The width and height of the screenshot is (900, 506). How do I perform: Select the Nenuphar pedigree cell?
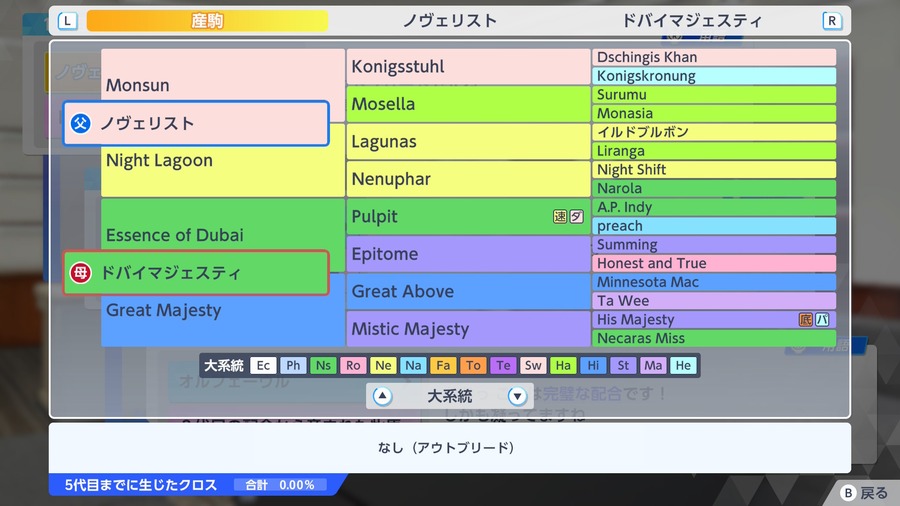[x=468, y=179]
